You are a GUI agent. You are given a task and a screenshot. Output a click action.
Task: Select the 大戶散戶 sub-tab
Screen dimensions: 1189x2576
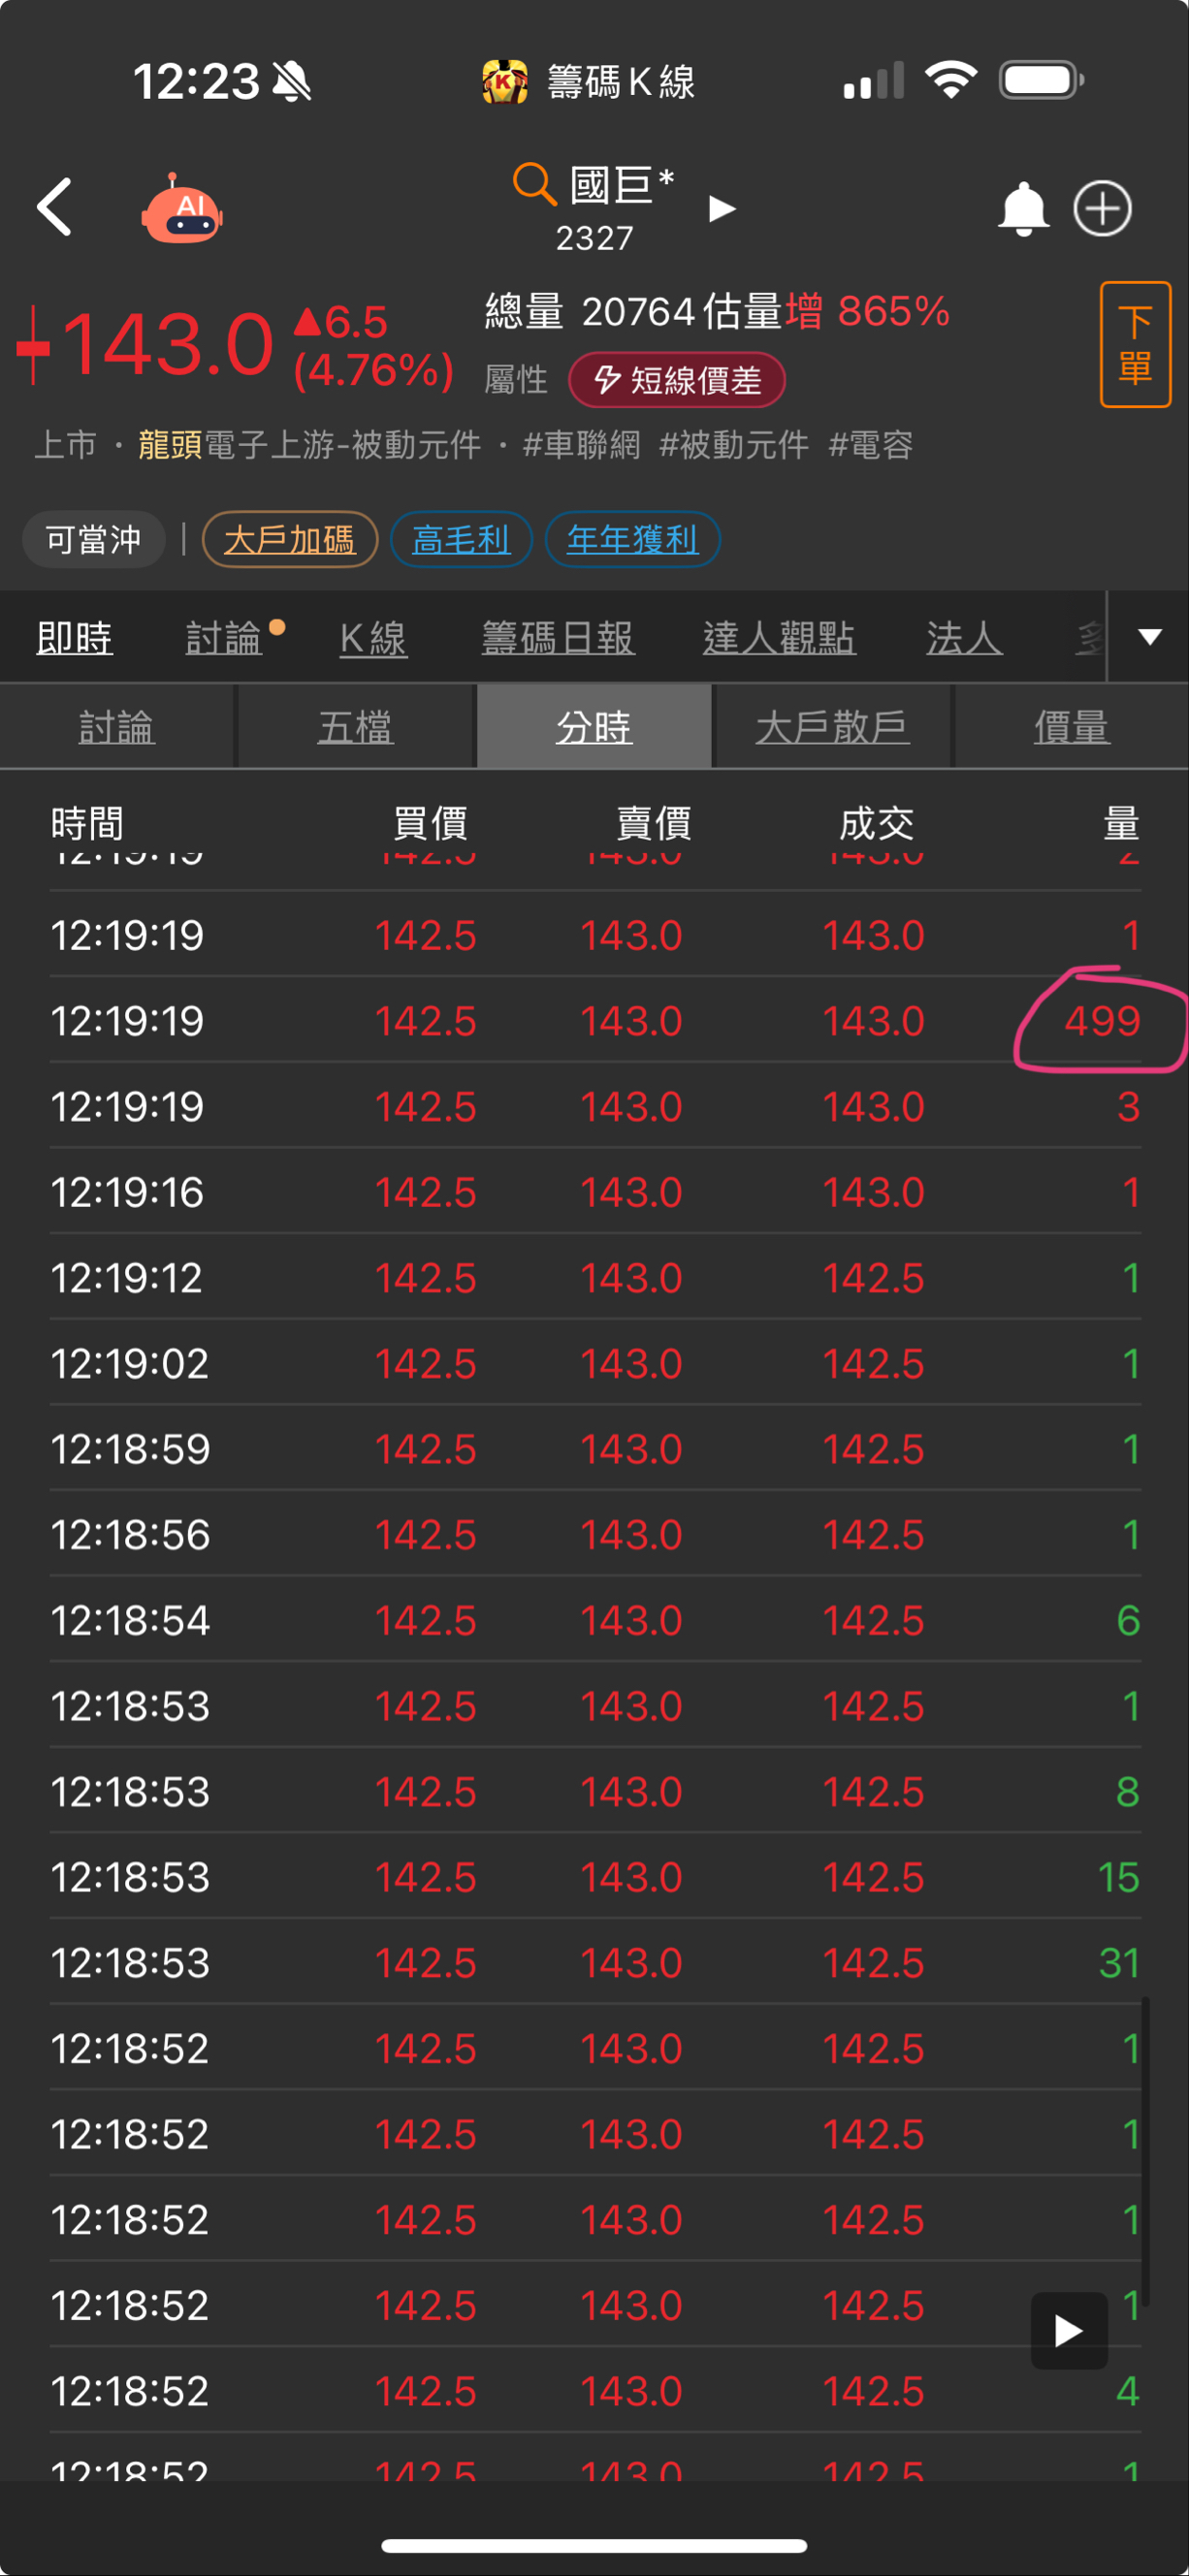coord(832,727)
